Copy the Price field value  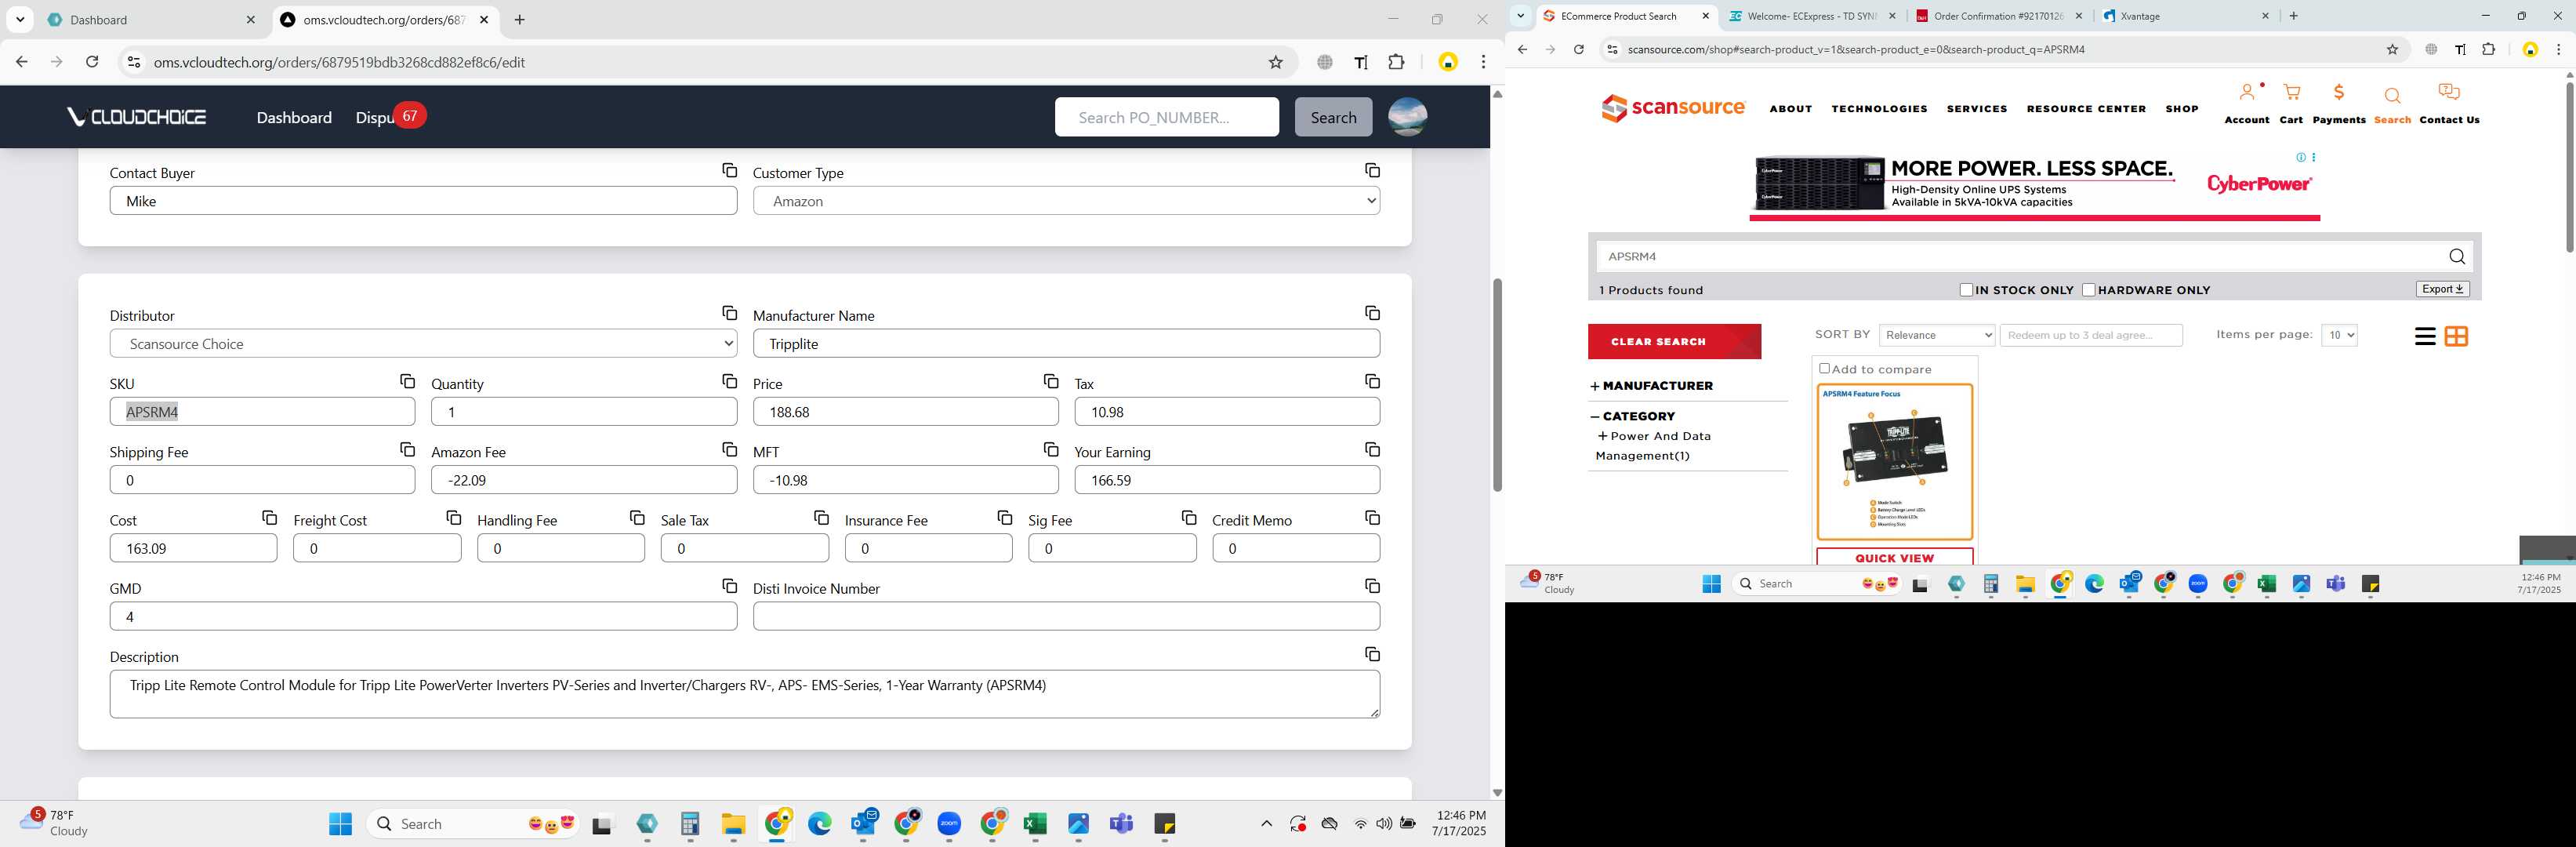1051,381
